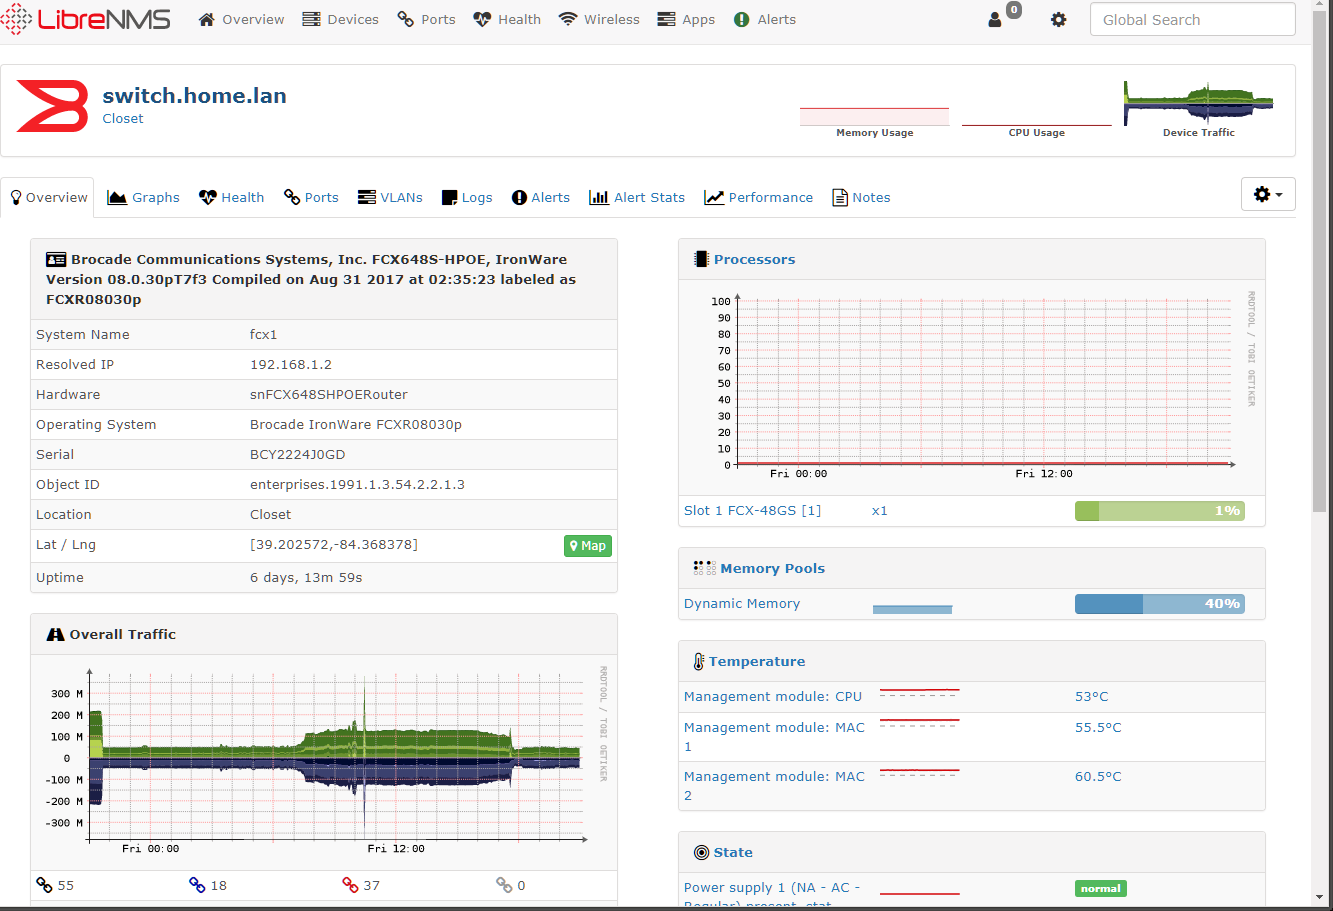1333x911 pixels.
Task: Open Management module: MAC 1 sensor link
Action: point(774,737)
